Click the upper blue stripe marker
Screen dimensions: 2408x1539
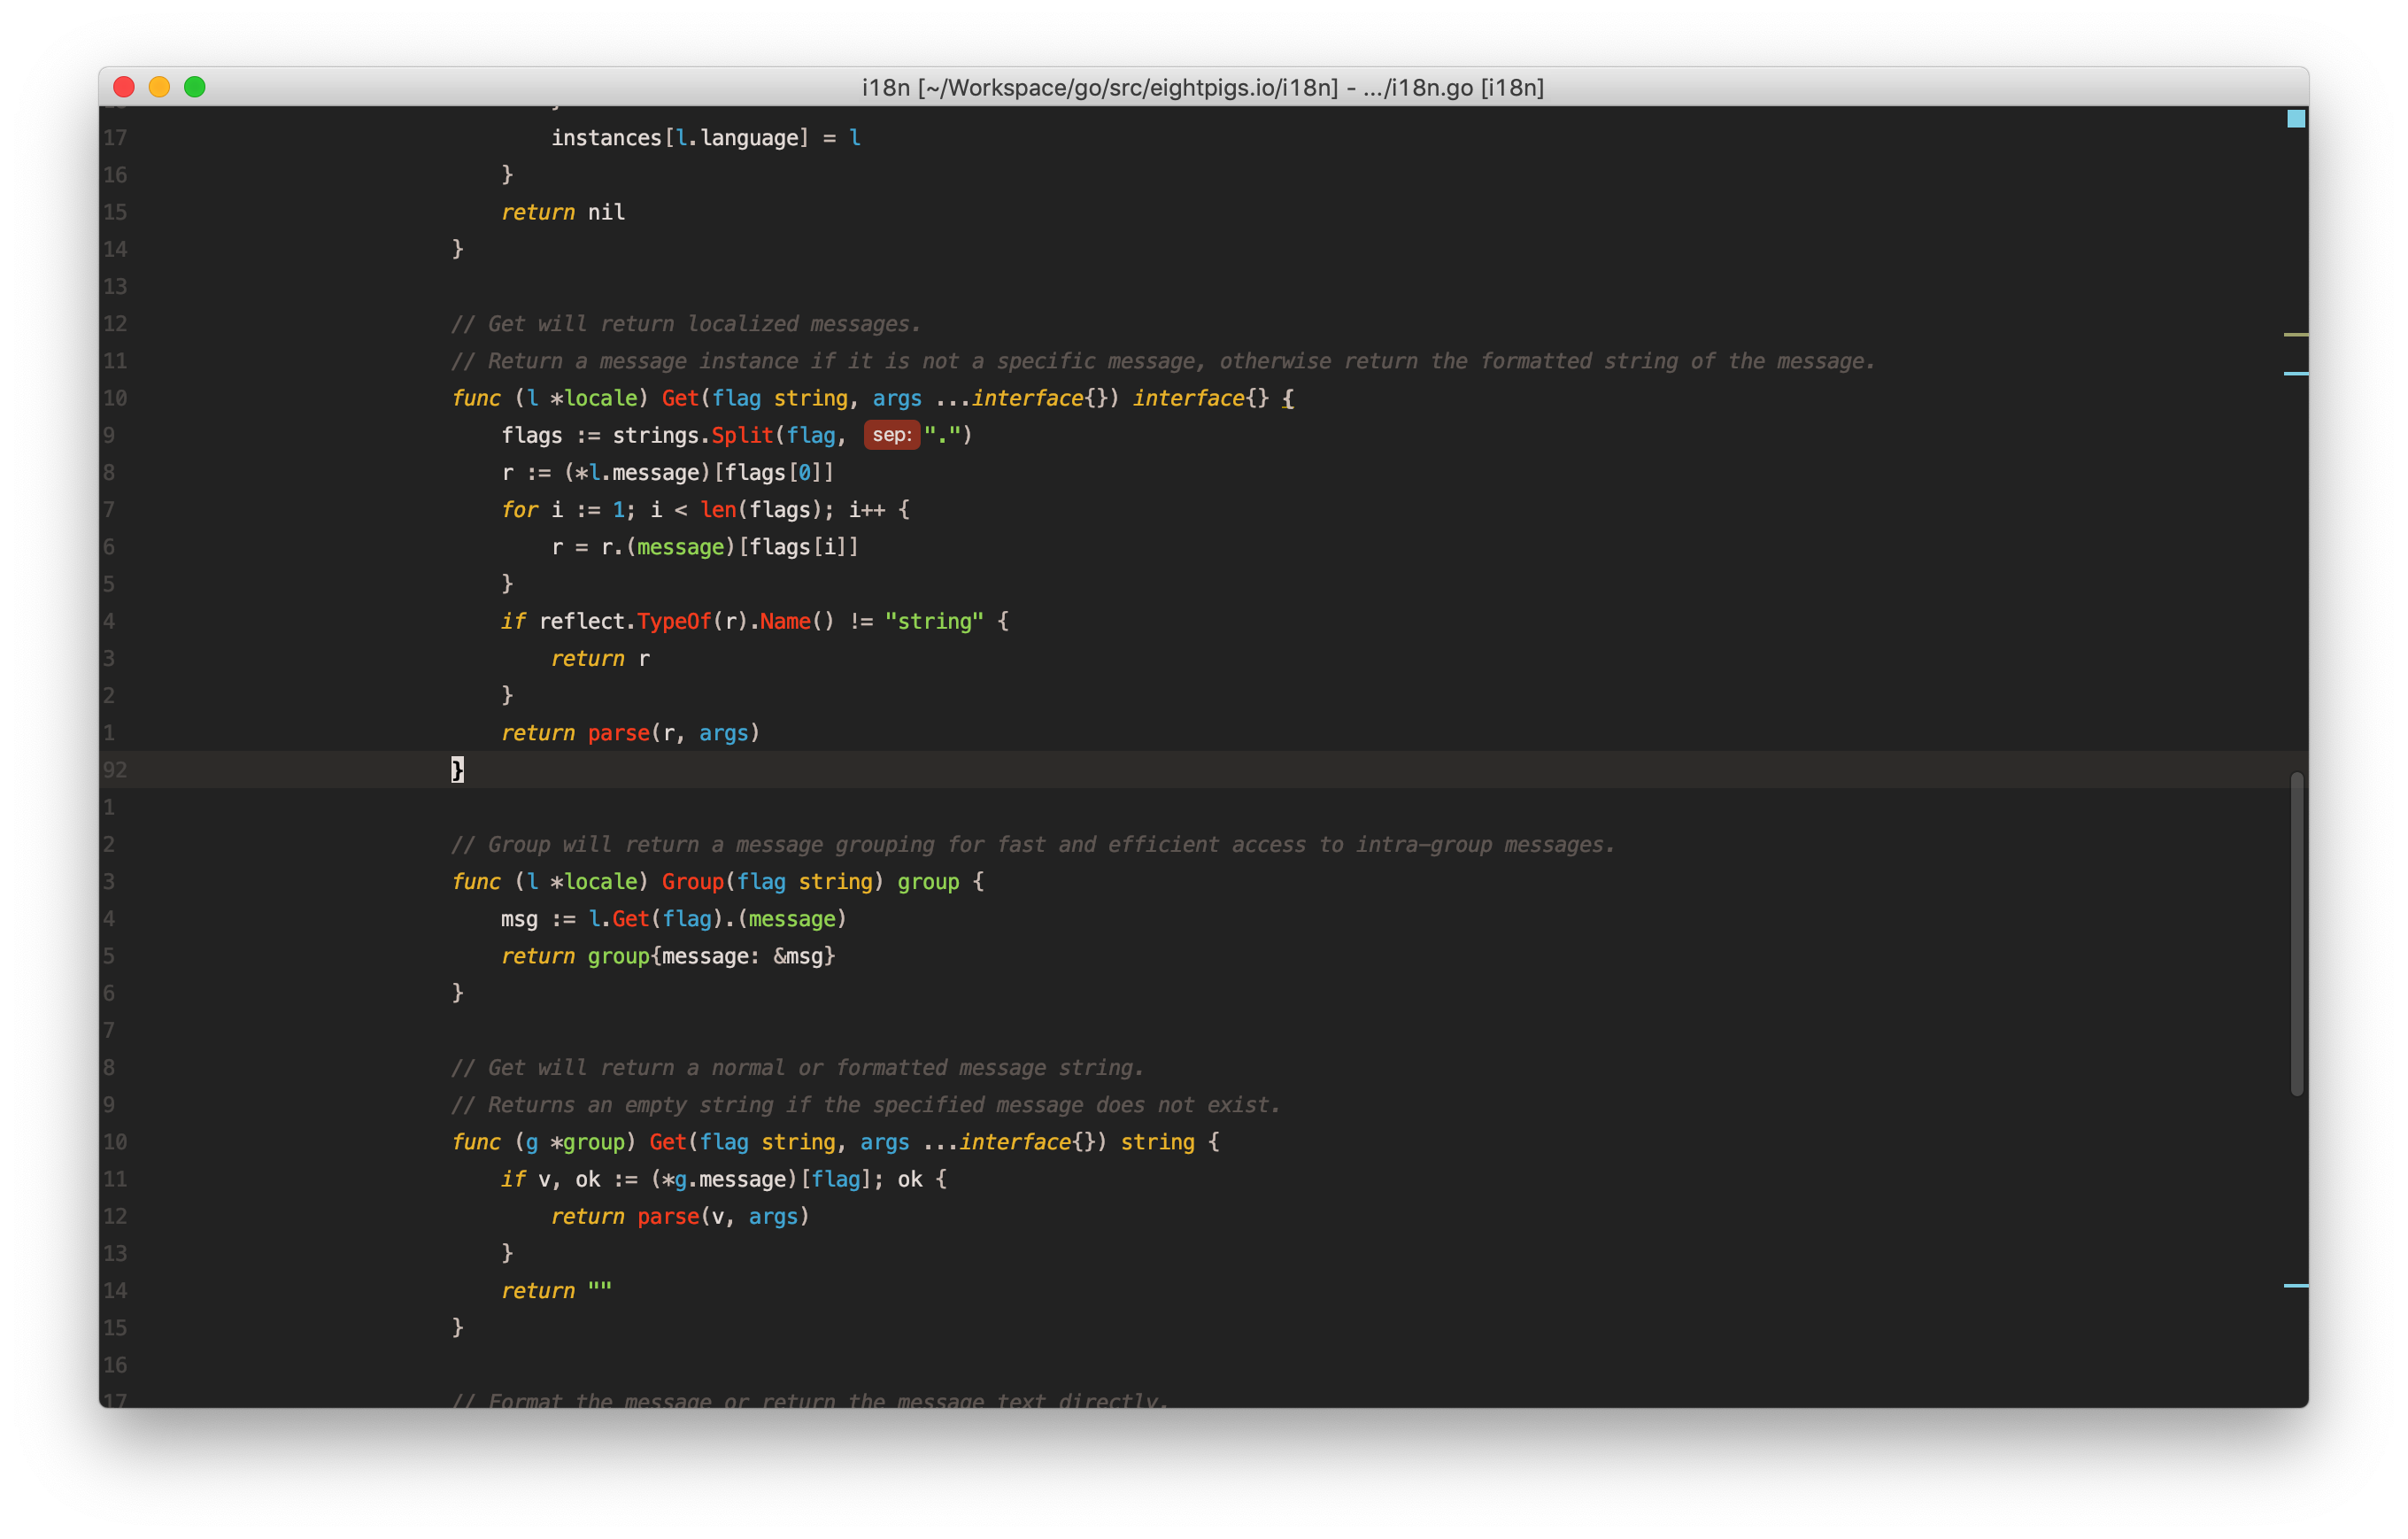(x=2295, y=373)
